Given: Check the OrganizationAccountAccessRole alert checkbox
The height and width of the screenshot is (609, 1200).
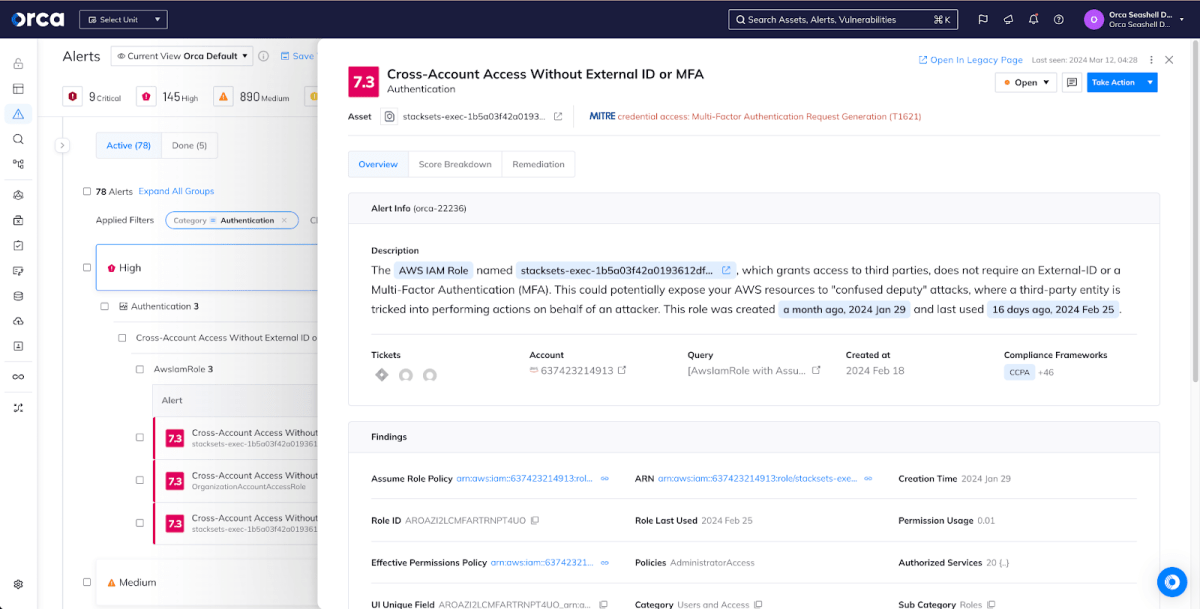Looking at the screenshot, I should (x=140, y=480).
